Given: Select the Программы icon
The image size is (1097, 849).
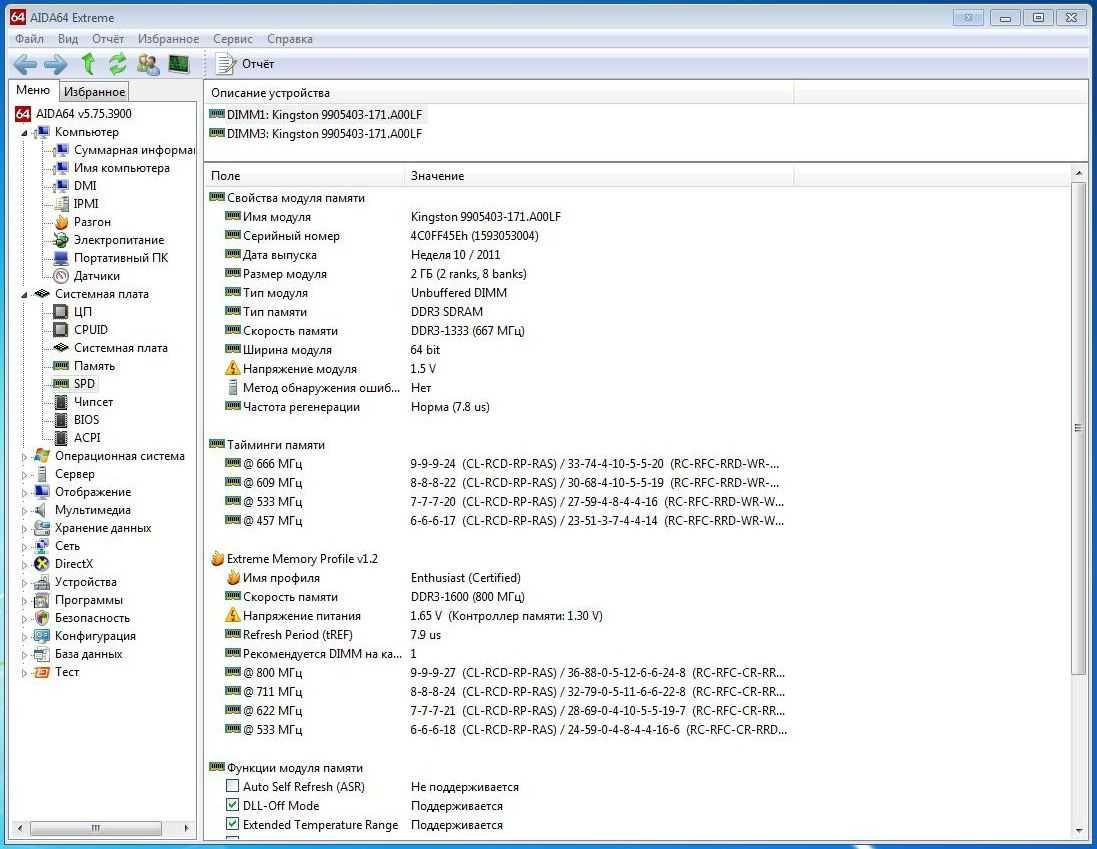Looking at the screenshot, I should click(42, 601).
